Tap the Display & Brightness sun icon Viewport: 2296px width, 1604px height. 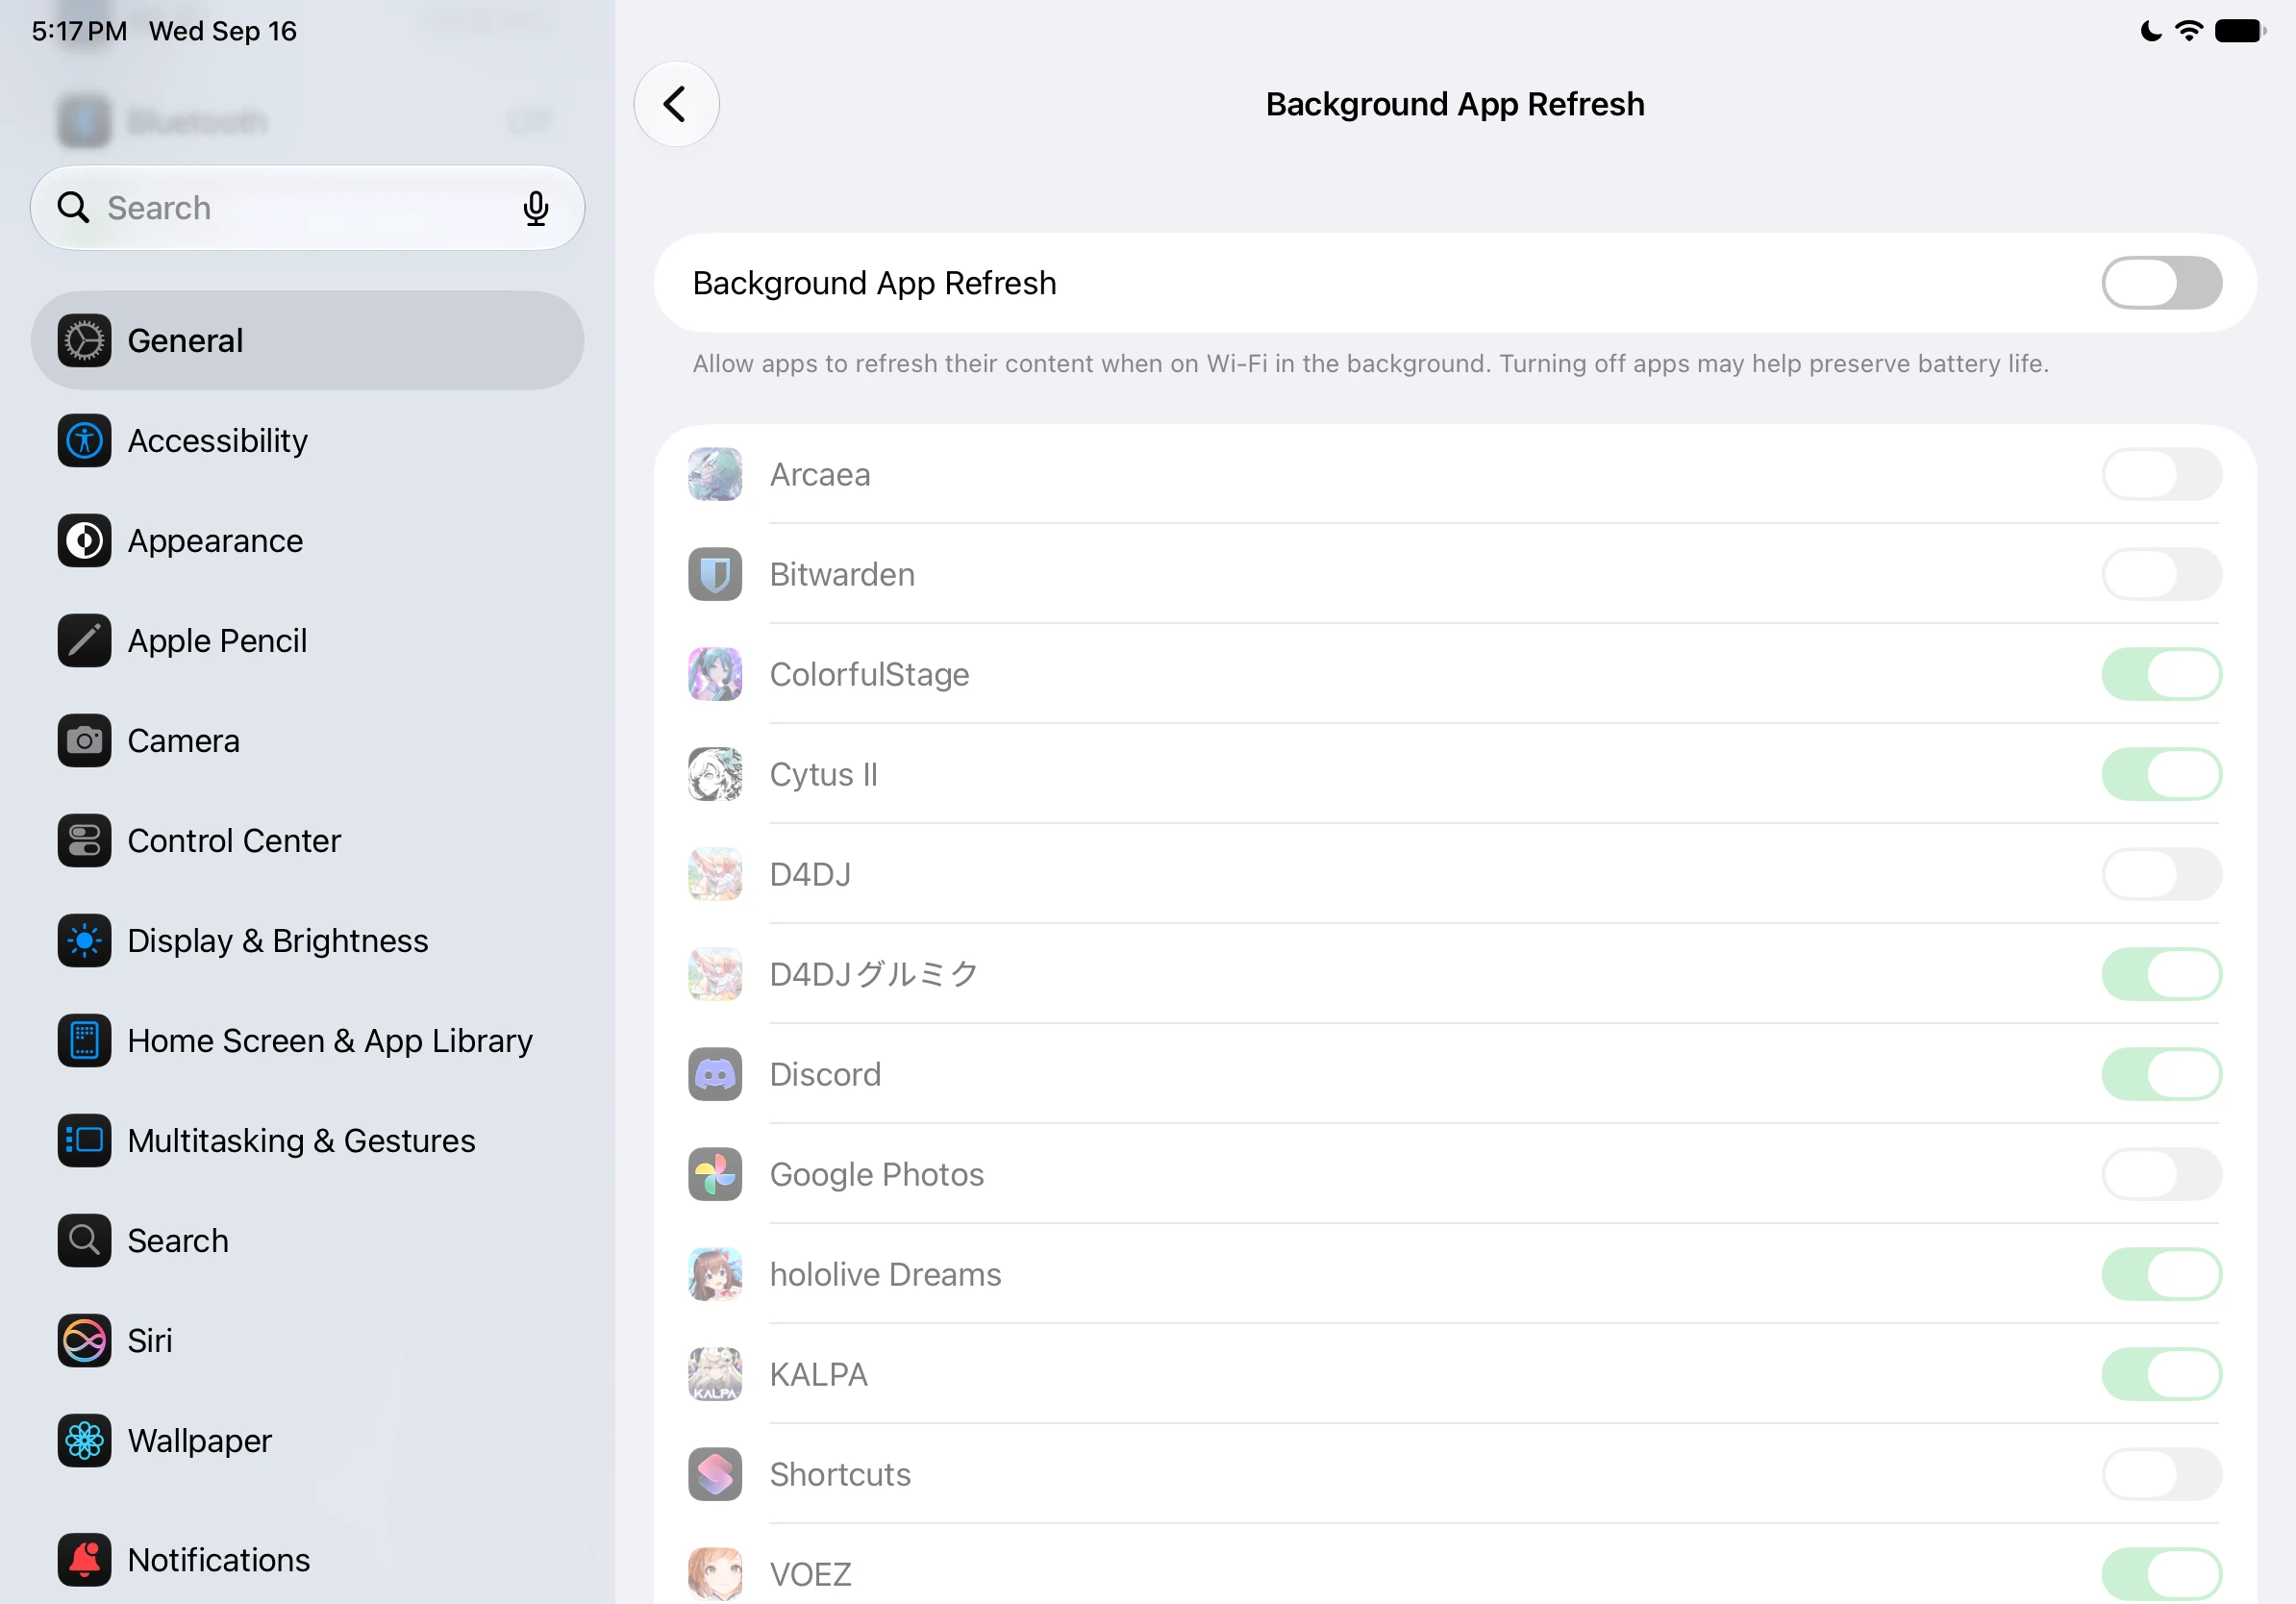point(84,941)
